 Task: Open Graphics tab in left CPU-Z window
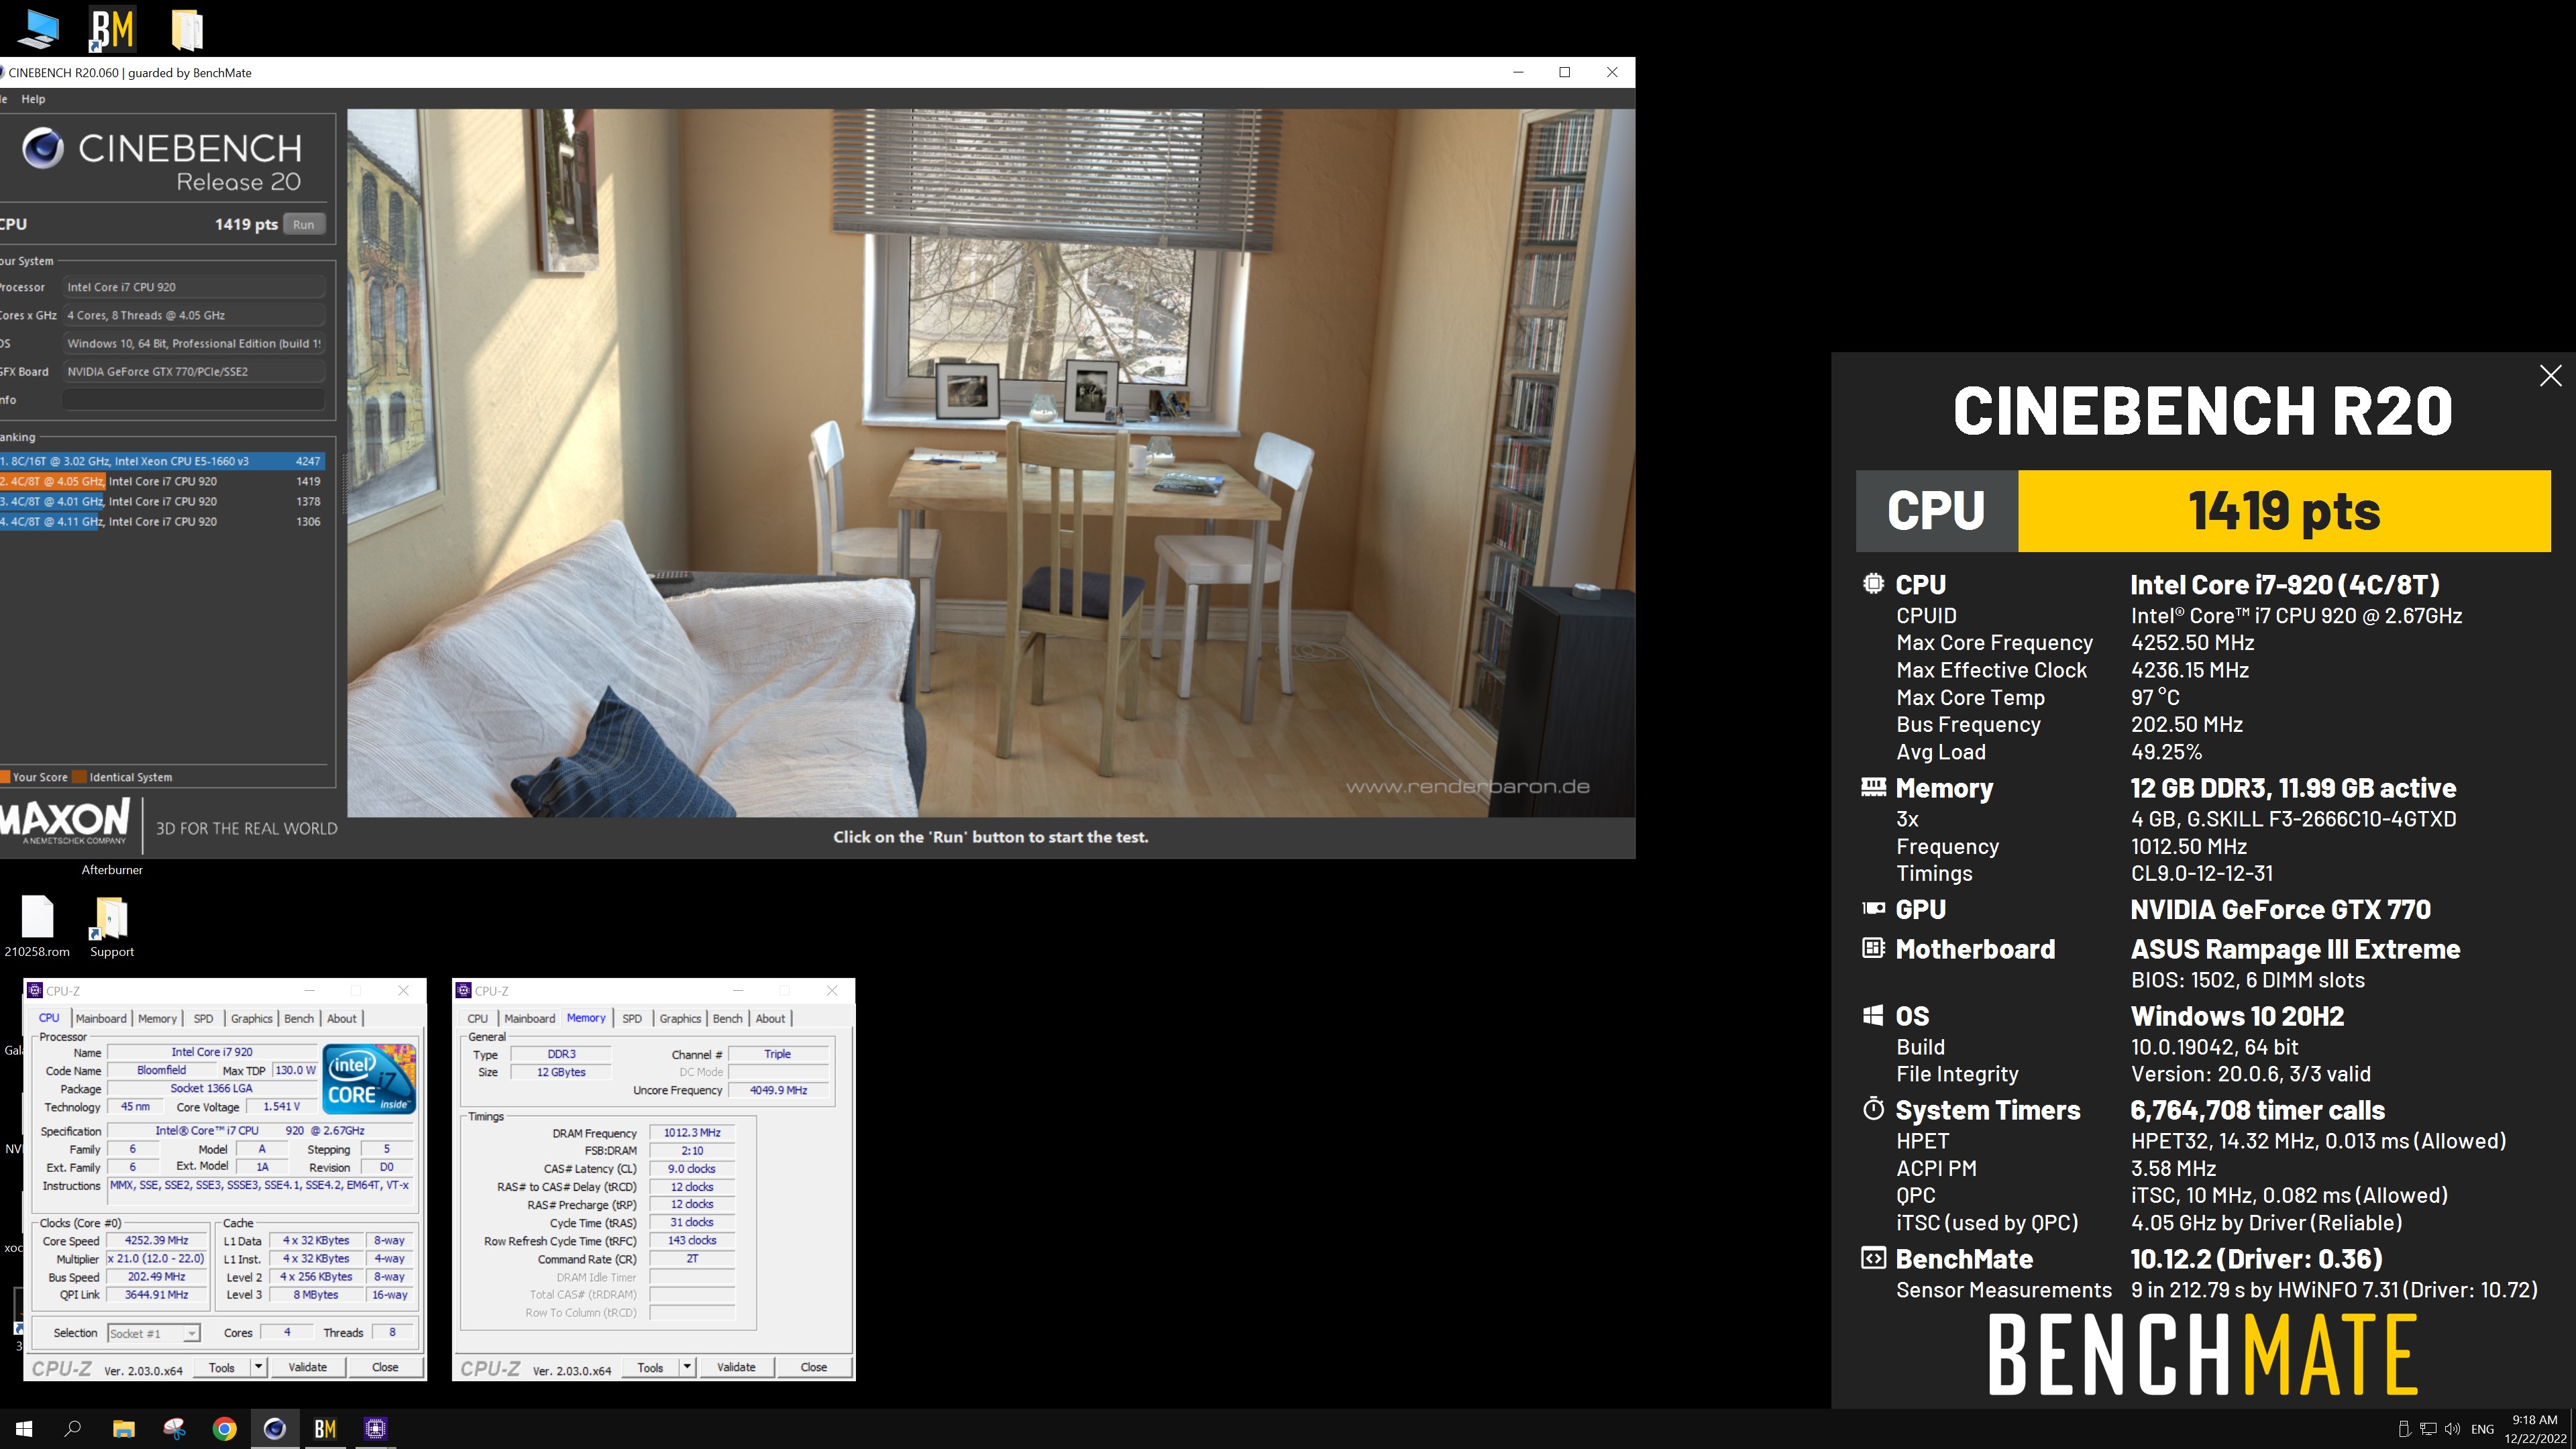pos(251,1018)
